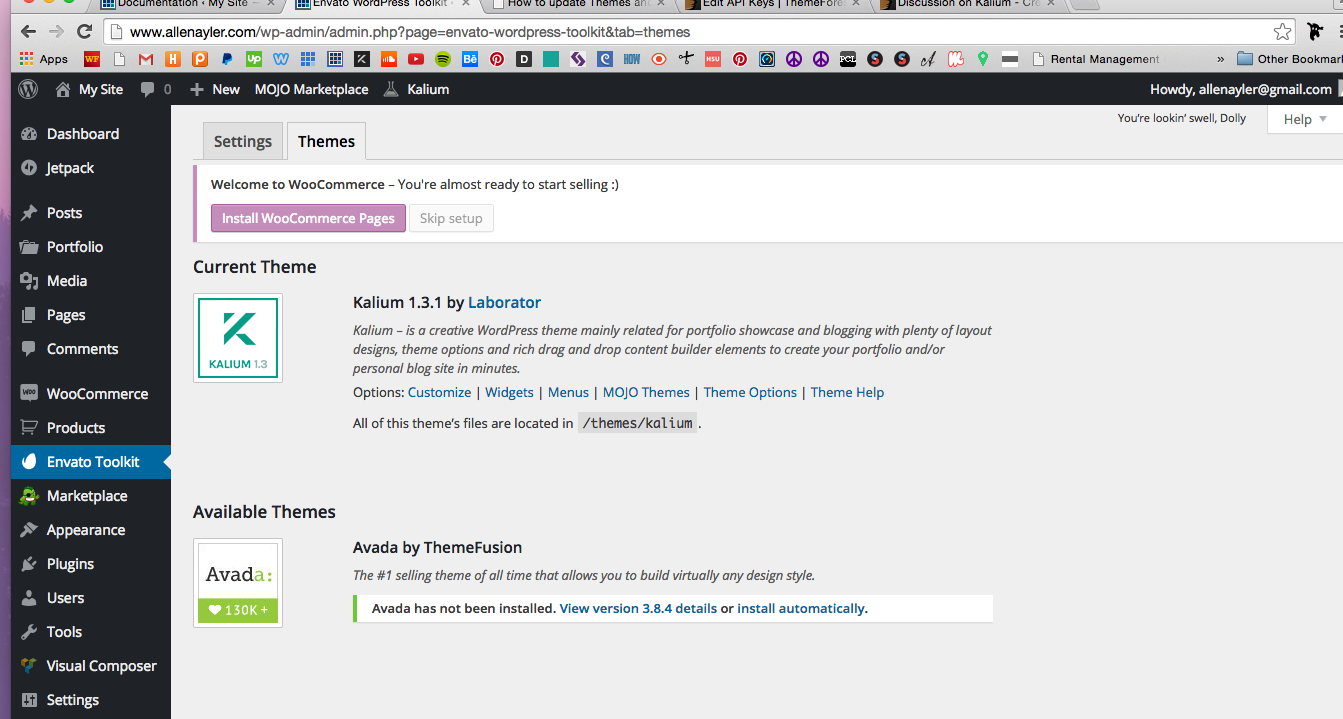Bookmark this page with the star icon
This screenshot has width=1343, height=719.
(1282, 32)
